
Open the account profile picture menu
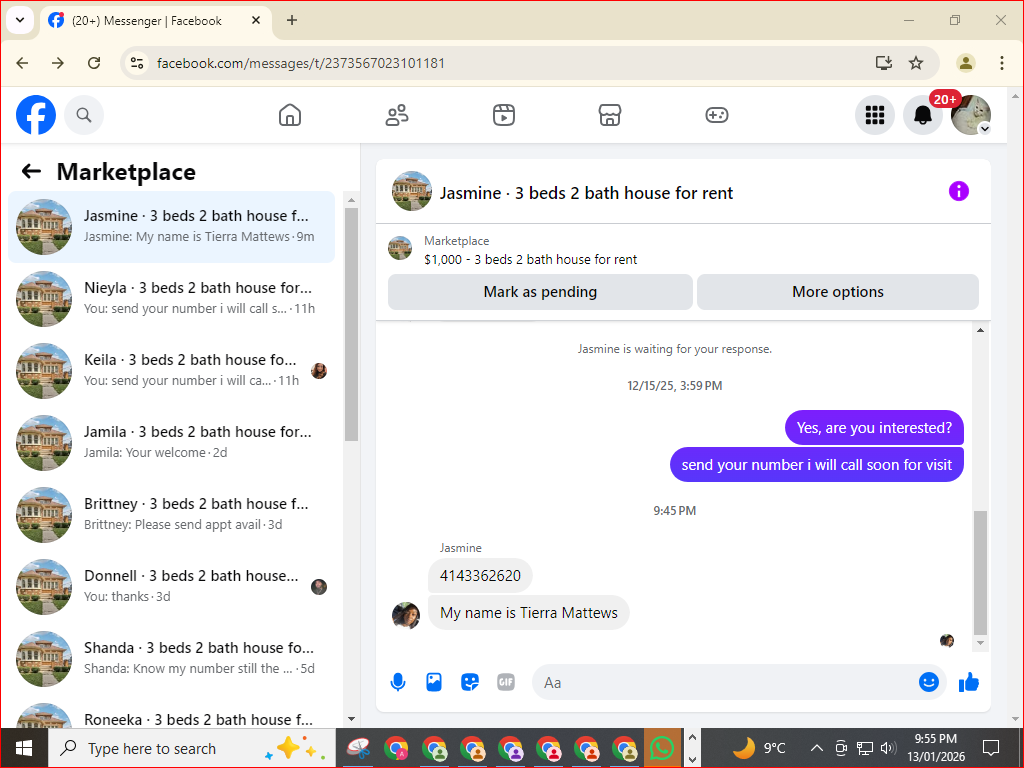pos(971,115)
